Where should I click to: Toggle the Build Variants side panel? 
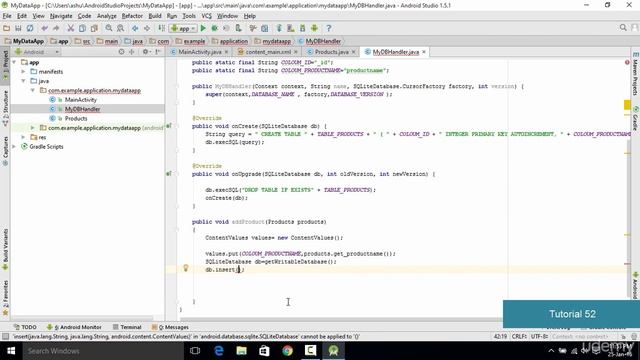(x=5, y=249)
